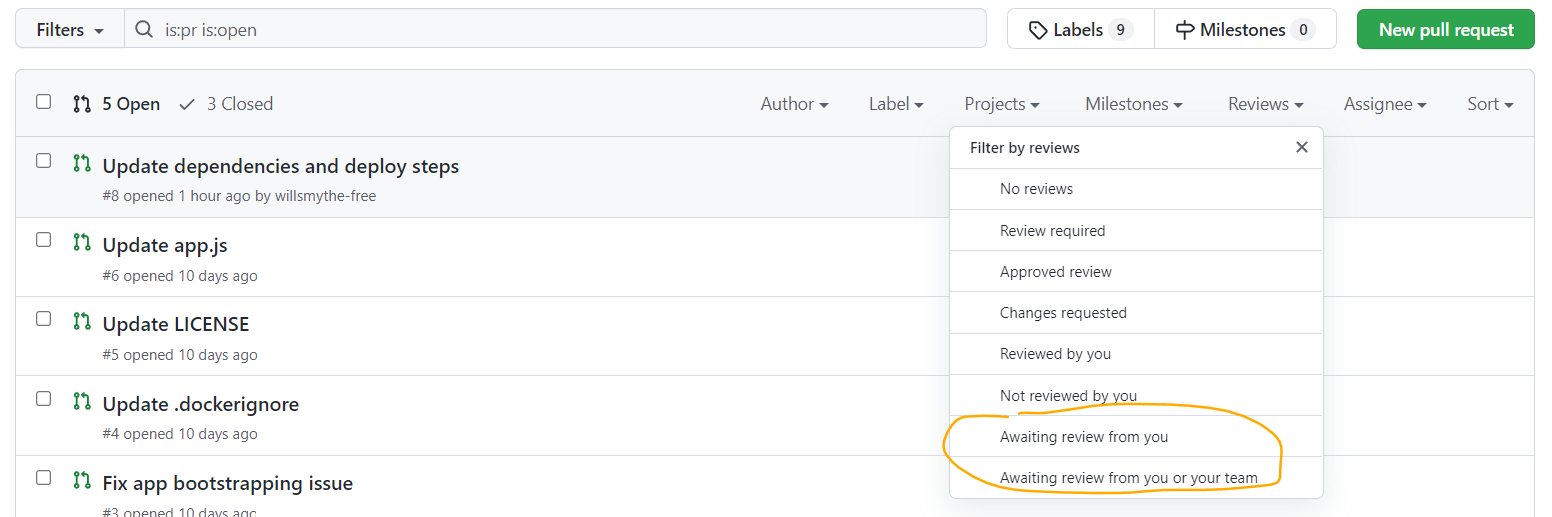Select Review required filter option
Screen dimensions: 1552x517
1136,230
